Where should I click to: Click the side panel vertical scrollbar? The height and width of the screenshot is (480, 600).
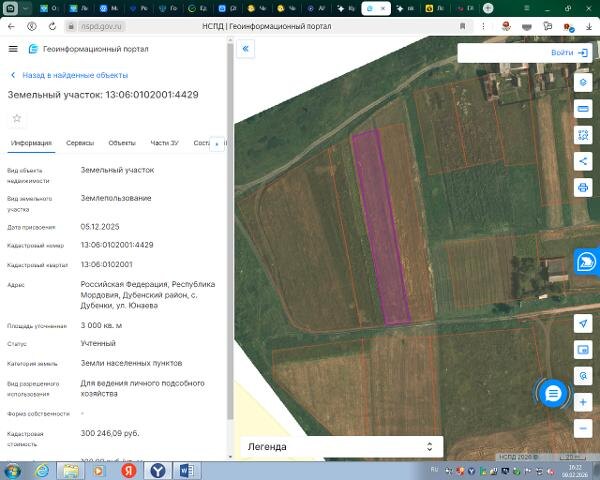click(230, 230)
